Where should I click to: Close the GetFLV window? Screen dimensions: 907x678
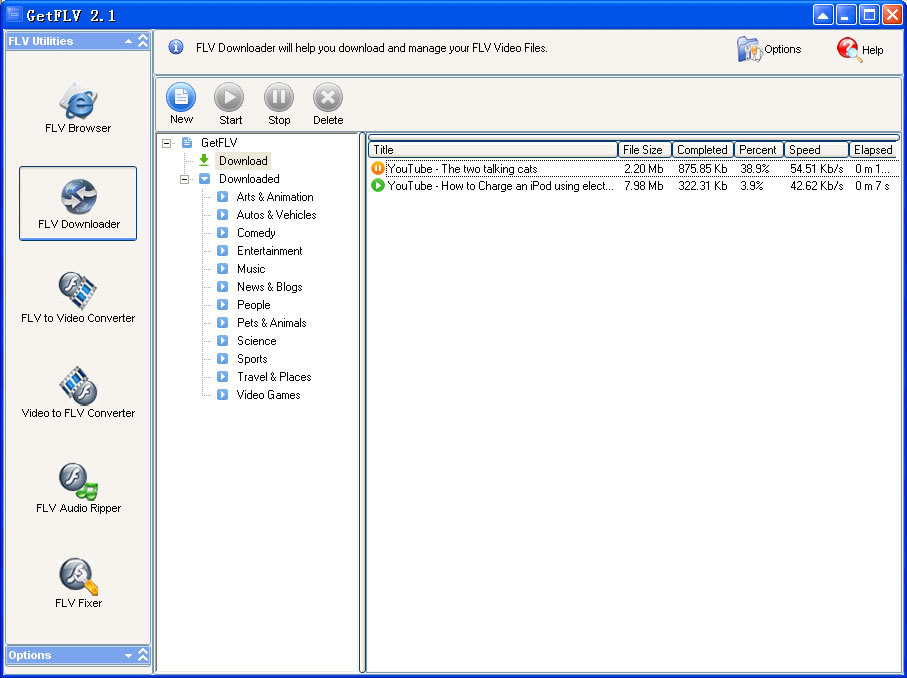[893, 14]
